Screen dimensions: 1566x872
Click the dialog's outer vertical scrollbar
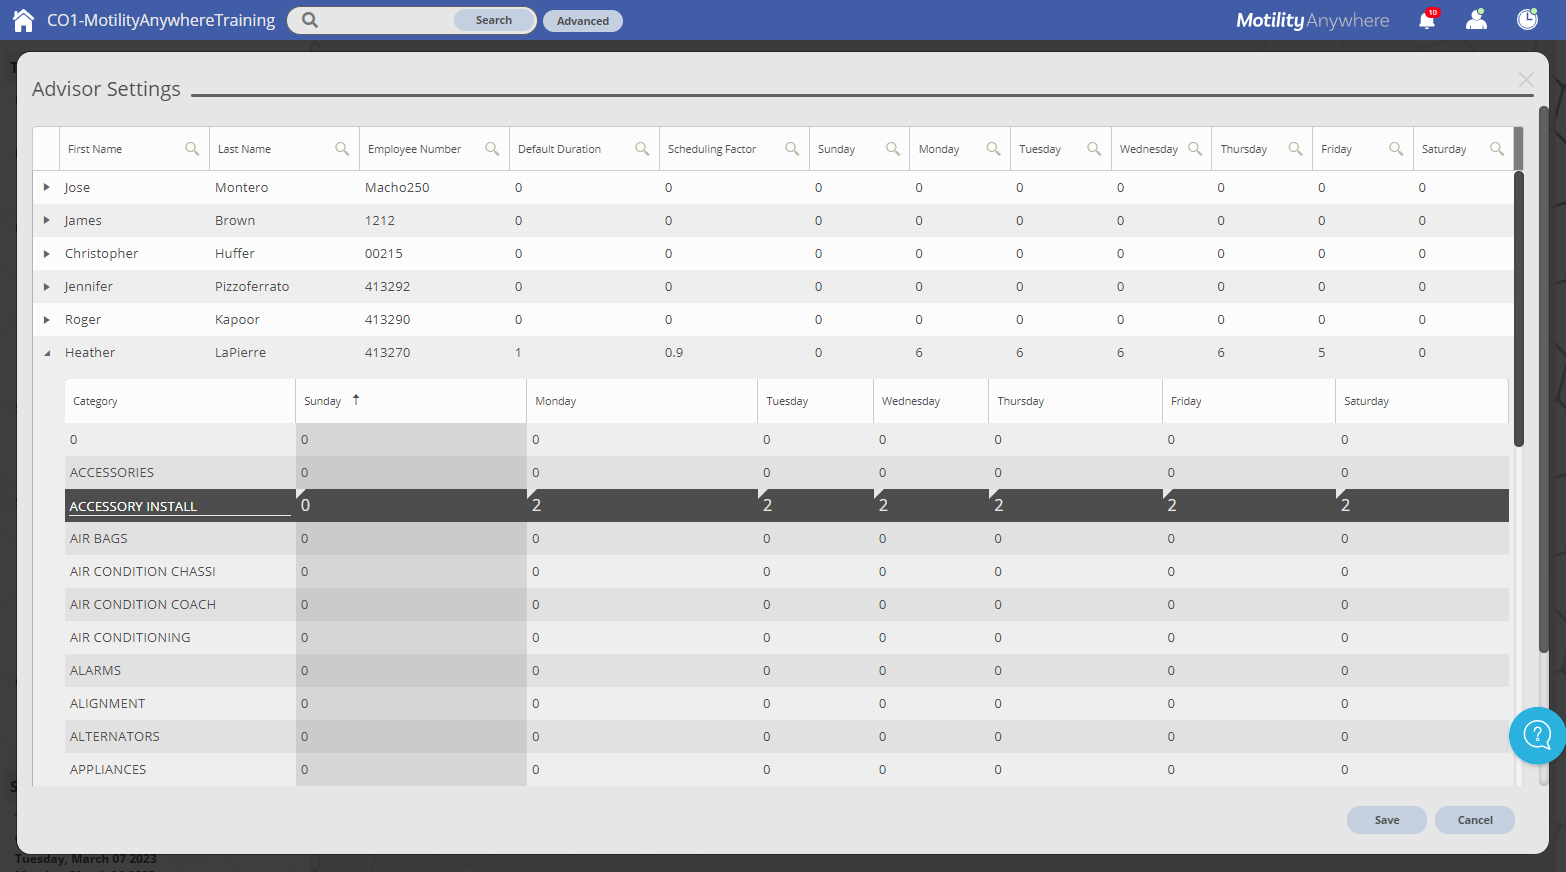click(x=1543, y=380)
